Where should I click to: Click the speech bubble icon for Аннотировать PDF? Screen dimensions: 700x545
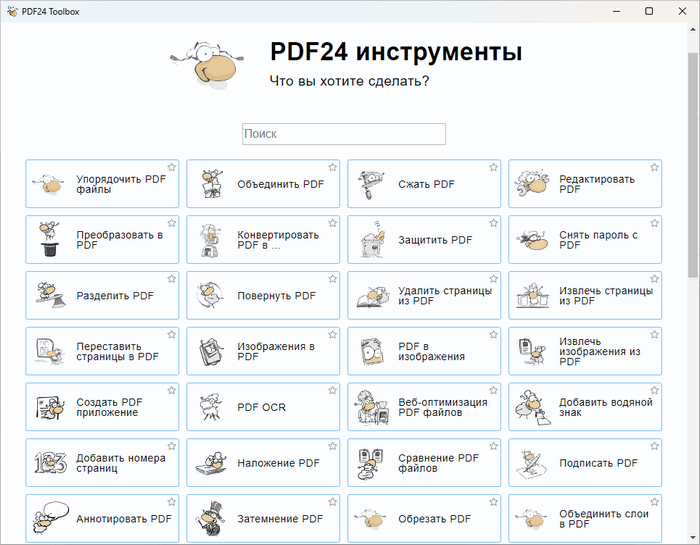pos(50,518)
